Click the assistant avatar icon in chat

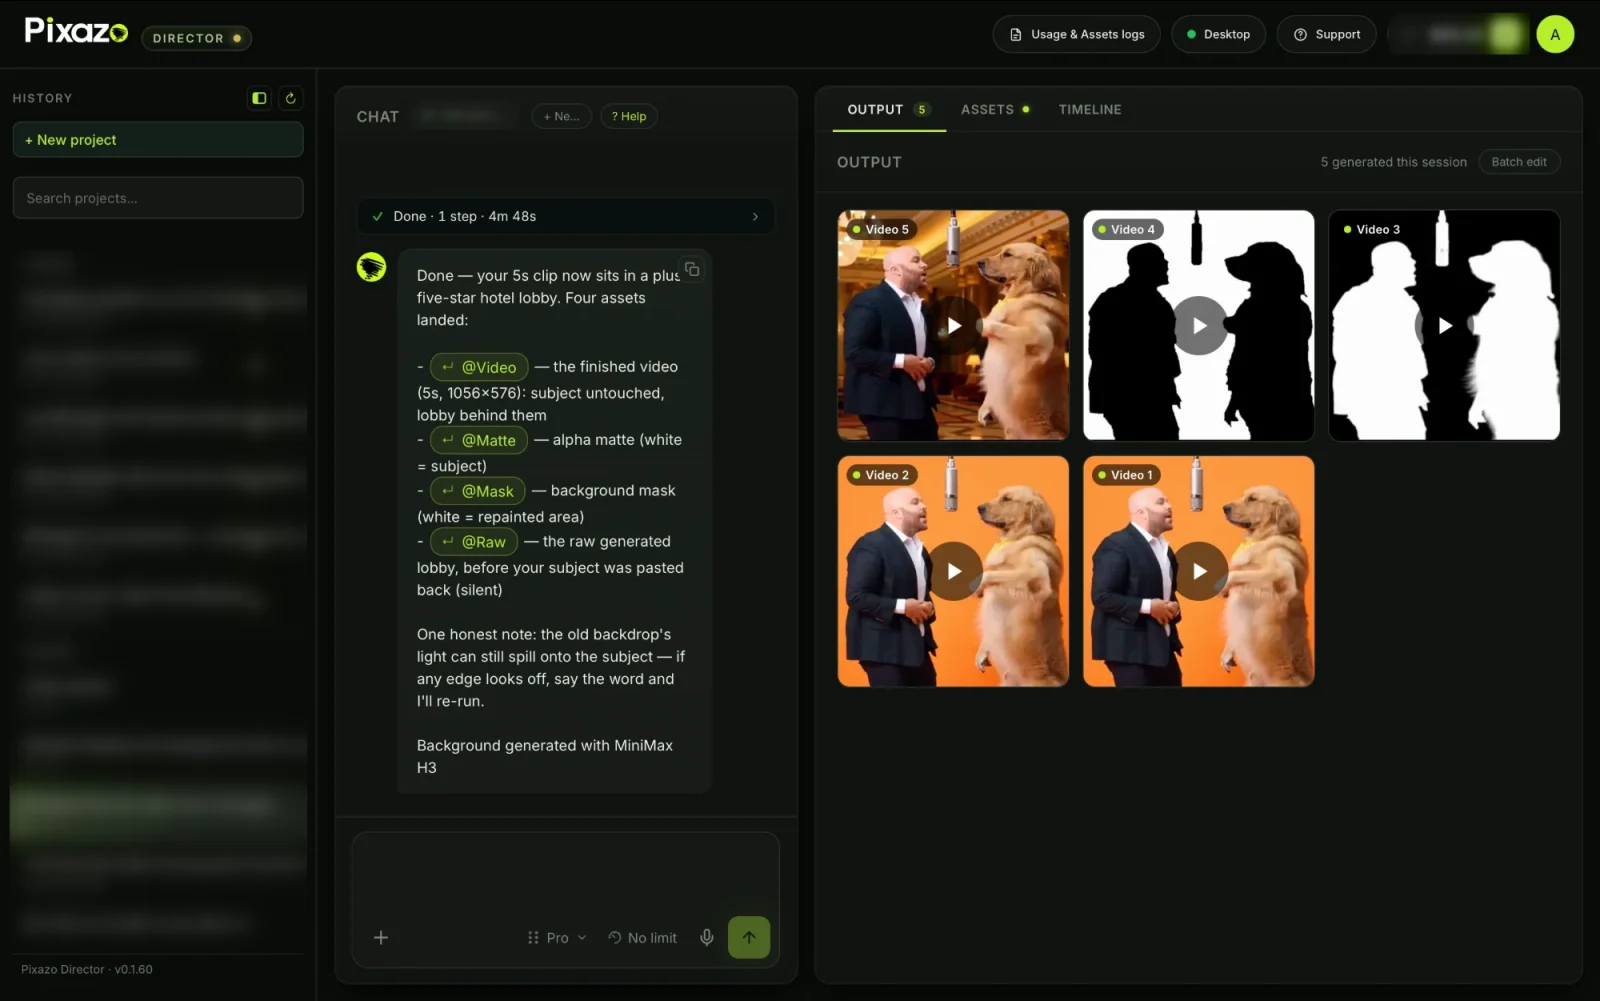pyautogui.click(x=372, y=267)
